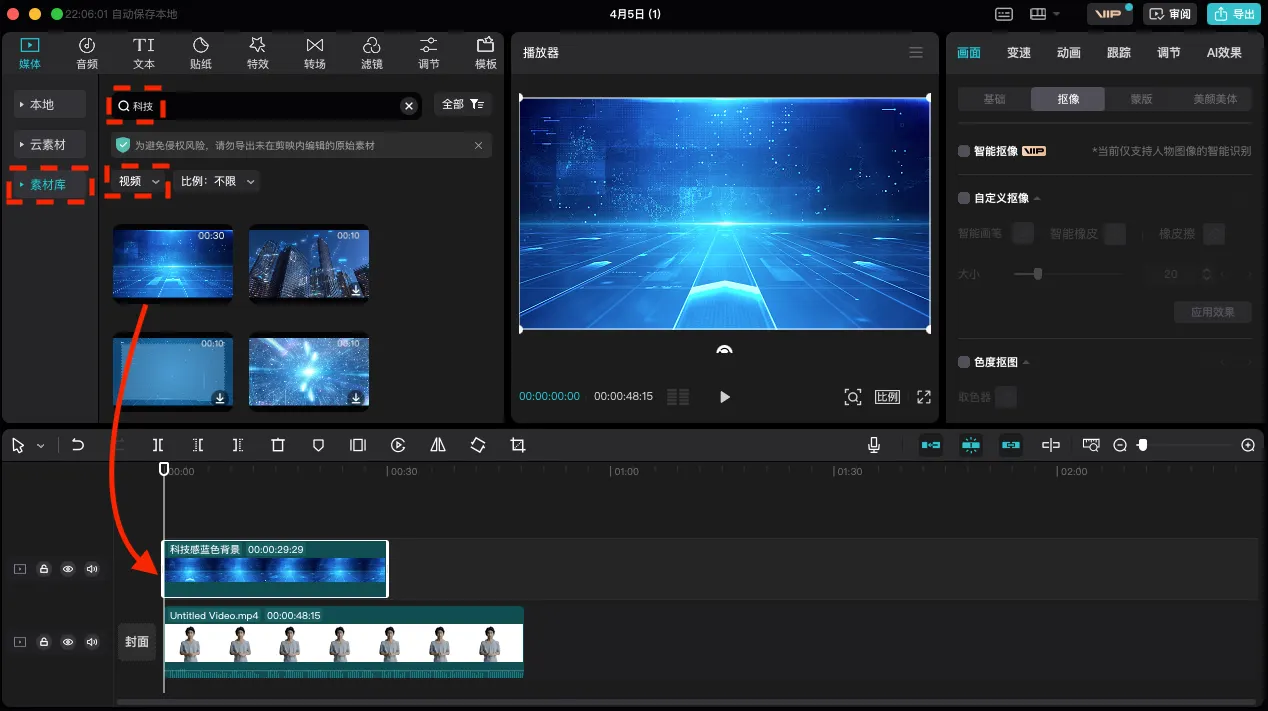The width and height of the screenshot is (1268, 711).
Task: Switch to the AI效果 tab
Action: pyautogui.click(x=1224, y=53)
